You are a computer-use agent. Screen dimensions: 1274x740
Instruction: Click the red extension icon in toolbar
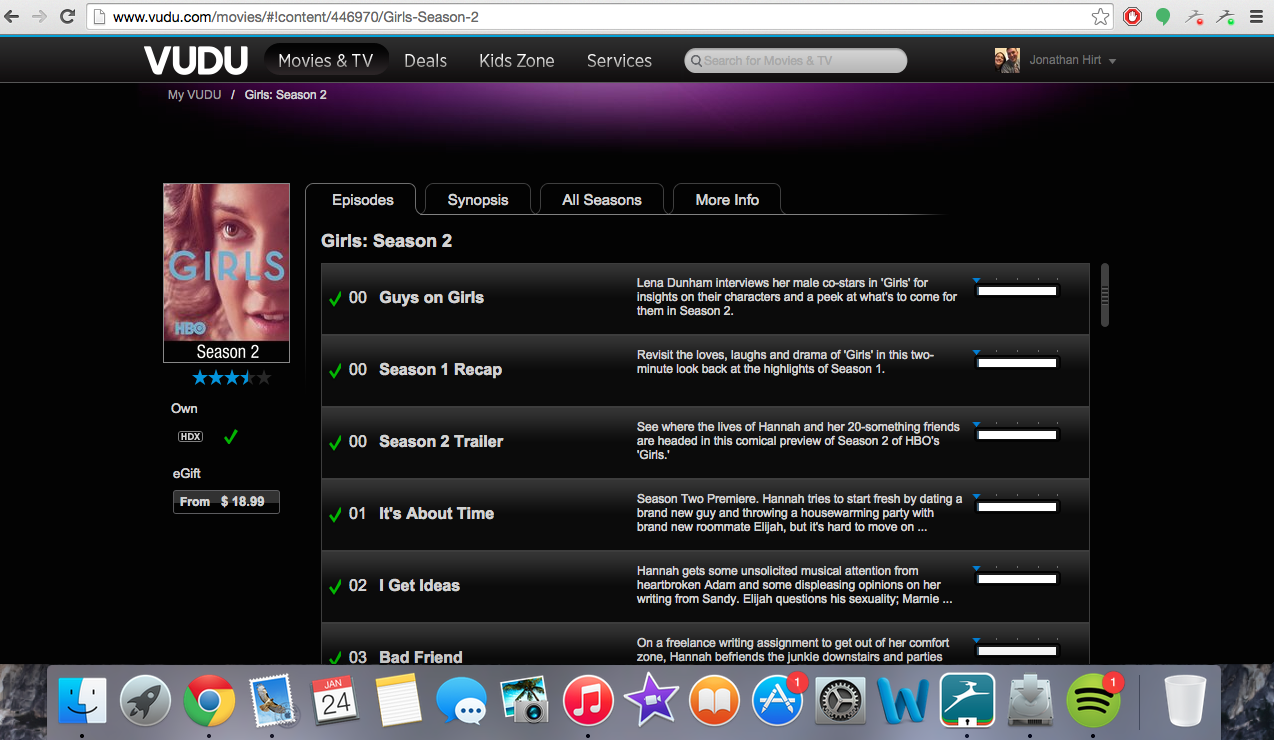click(x=1132, y=16)
